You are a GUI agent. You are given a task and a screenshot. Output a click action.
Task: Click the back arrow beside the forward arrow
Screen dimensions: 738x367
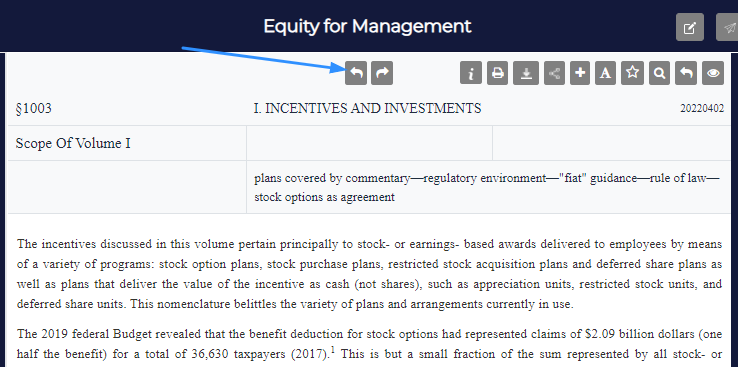[x=356, y=73]
